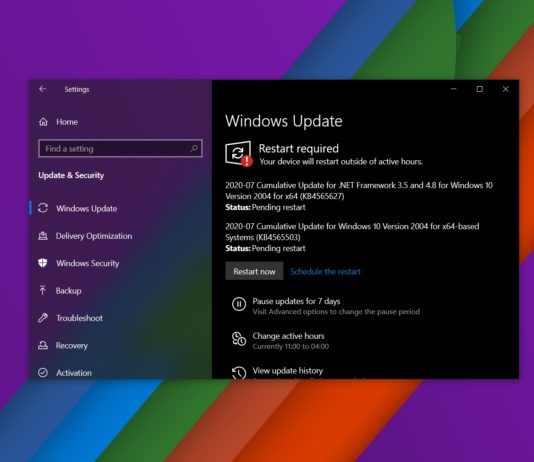Screen dimensions: 534x462
Task: Click the Restart required heading
Action: (x=299, y=148)
